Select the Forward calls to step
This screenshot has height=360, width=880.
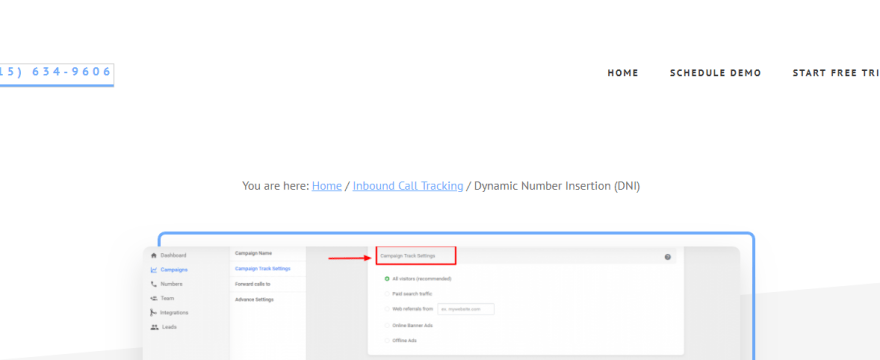[x=253, y=284]
